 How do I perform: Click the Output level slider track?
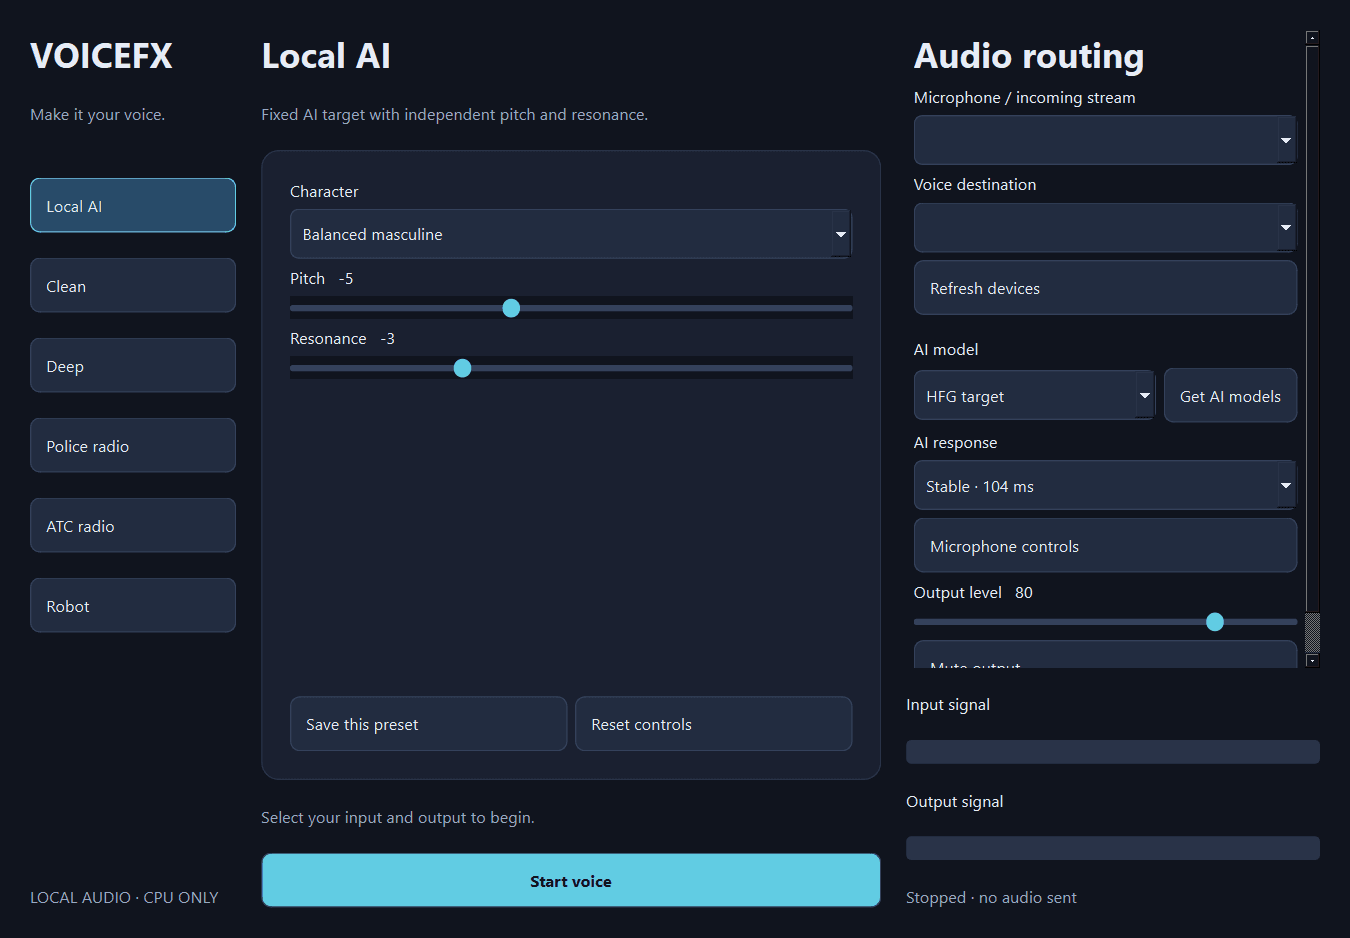[x=1105, y=622]
